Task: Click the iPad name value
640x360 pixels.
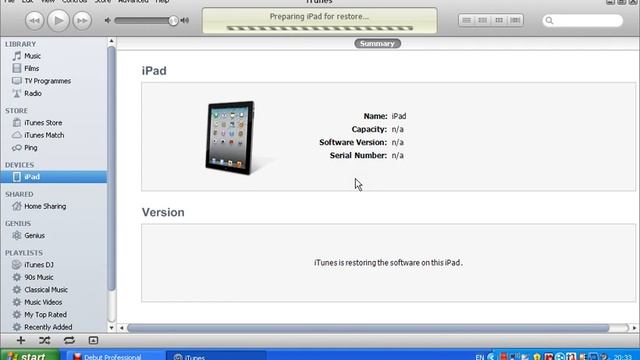Action: pyautogui.click(x=399, y=116)
